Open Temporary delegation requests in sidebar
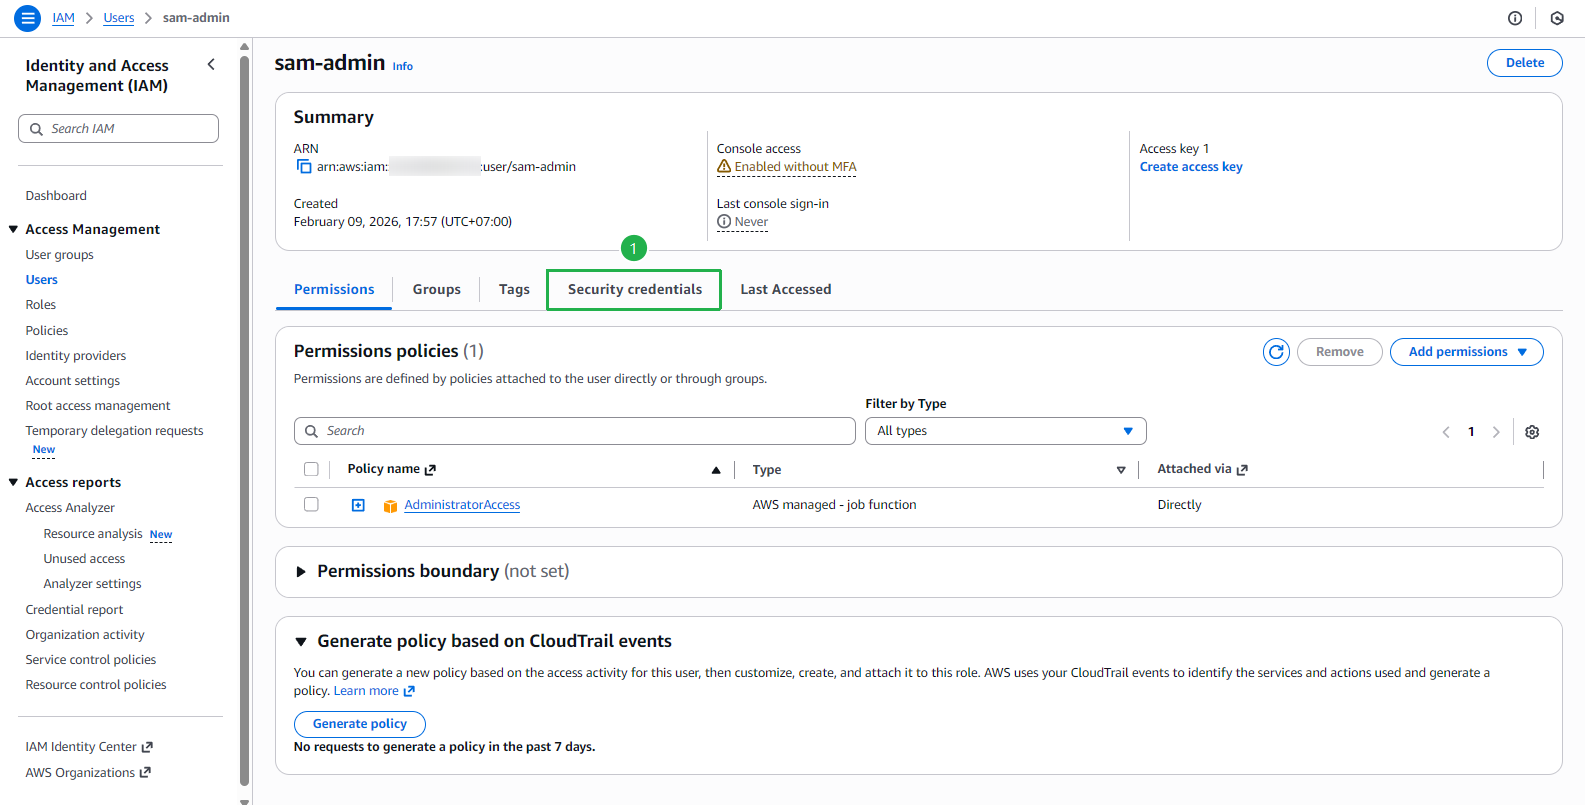The image size is (1585, 805). pos(114,431)
